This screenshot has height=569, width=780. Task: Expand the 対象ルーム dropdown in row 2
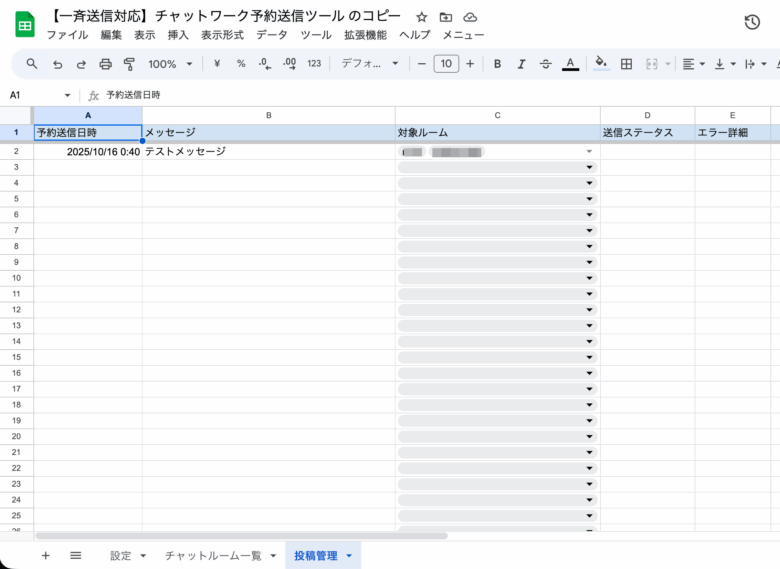[589, 152]
